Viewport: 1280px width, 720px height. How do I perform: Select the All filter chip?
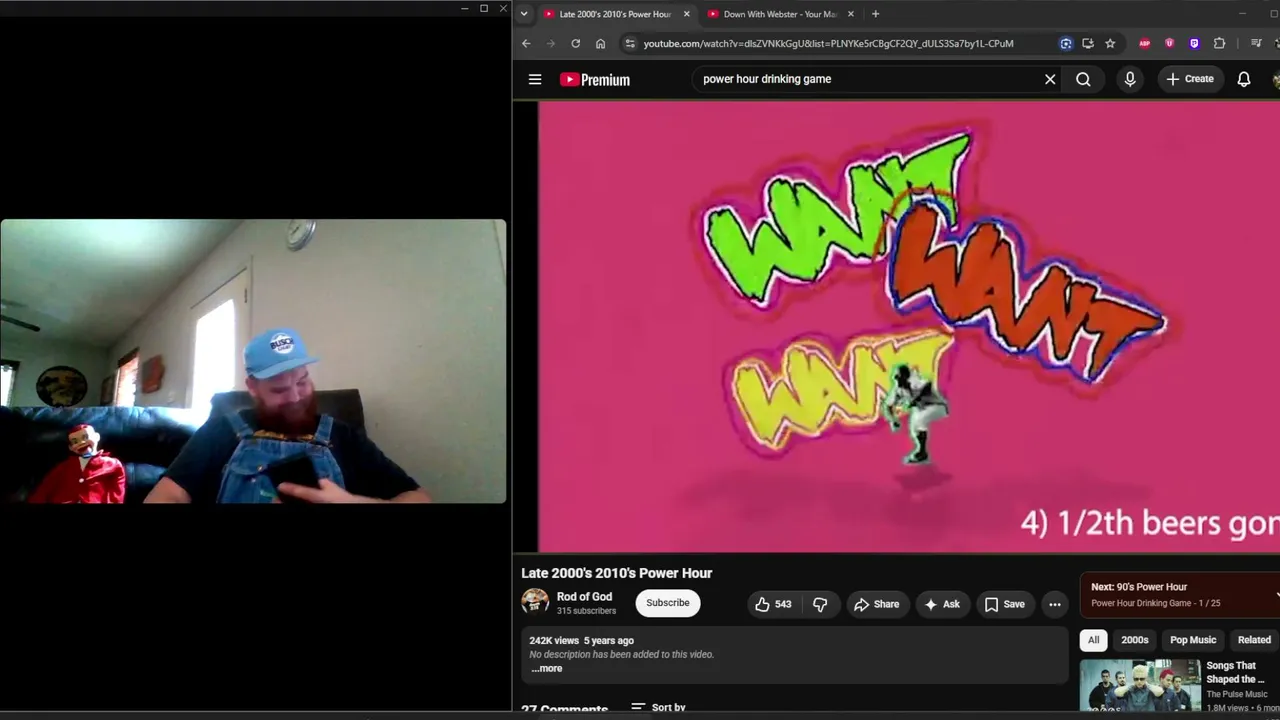coord(1093,640)
